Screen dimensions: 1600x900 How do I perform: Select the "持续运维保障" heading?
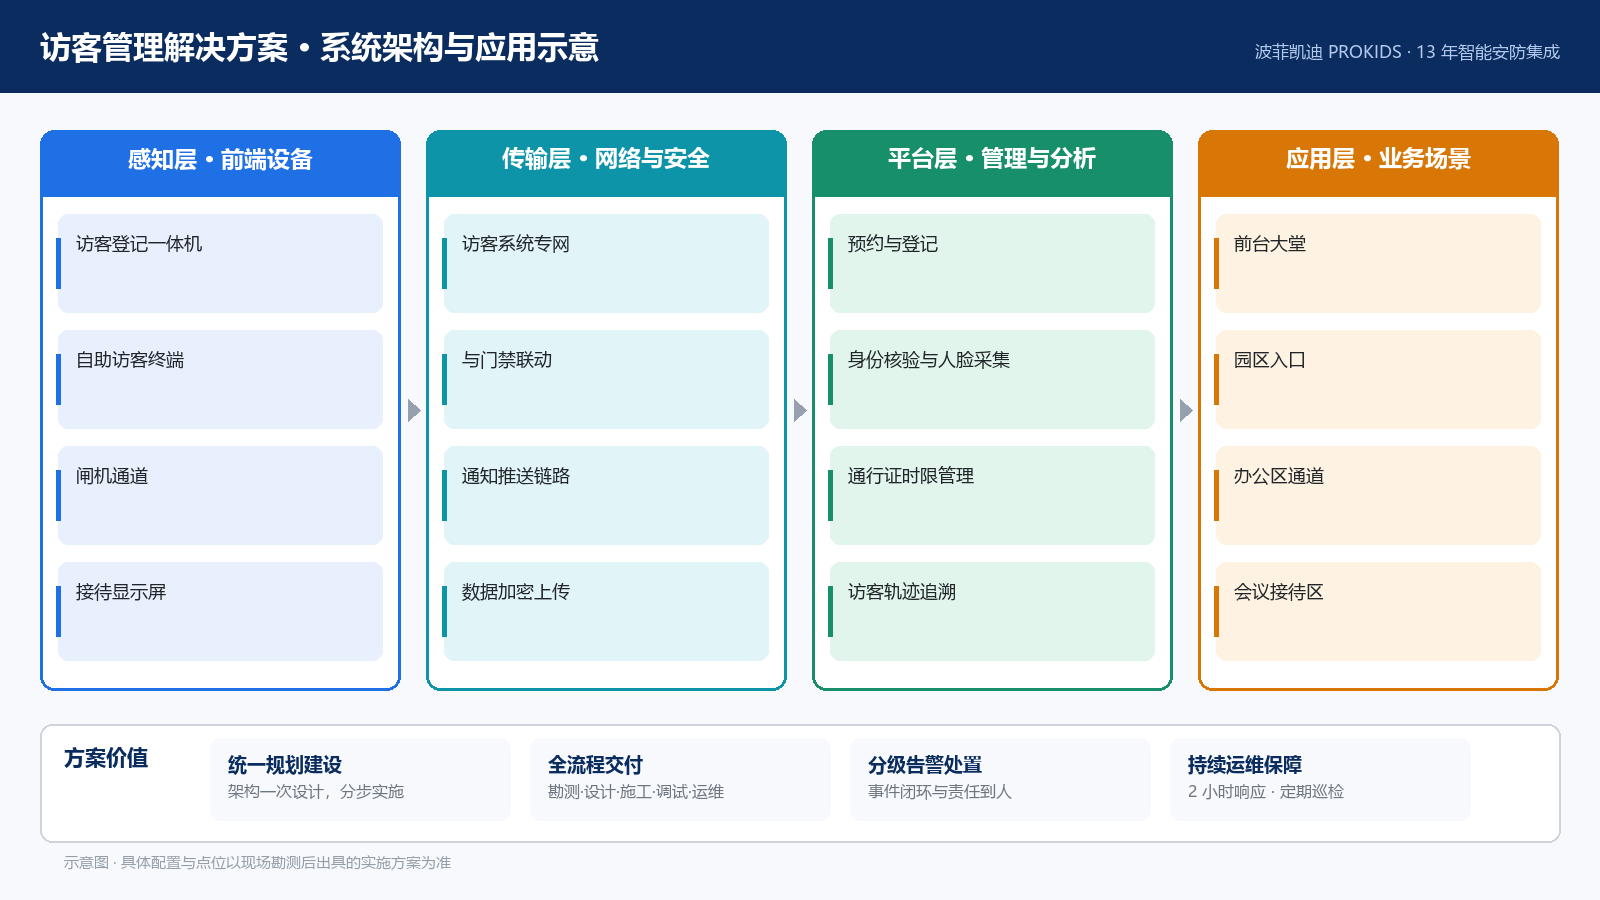[x=1245, y=765]
